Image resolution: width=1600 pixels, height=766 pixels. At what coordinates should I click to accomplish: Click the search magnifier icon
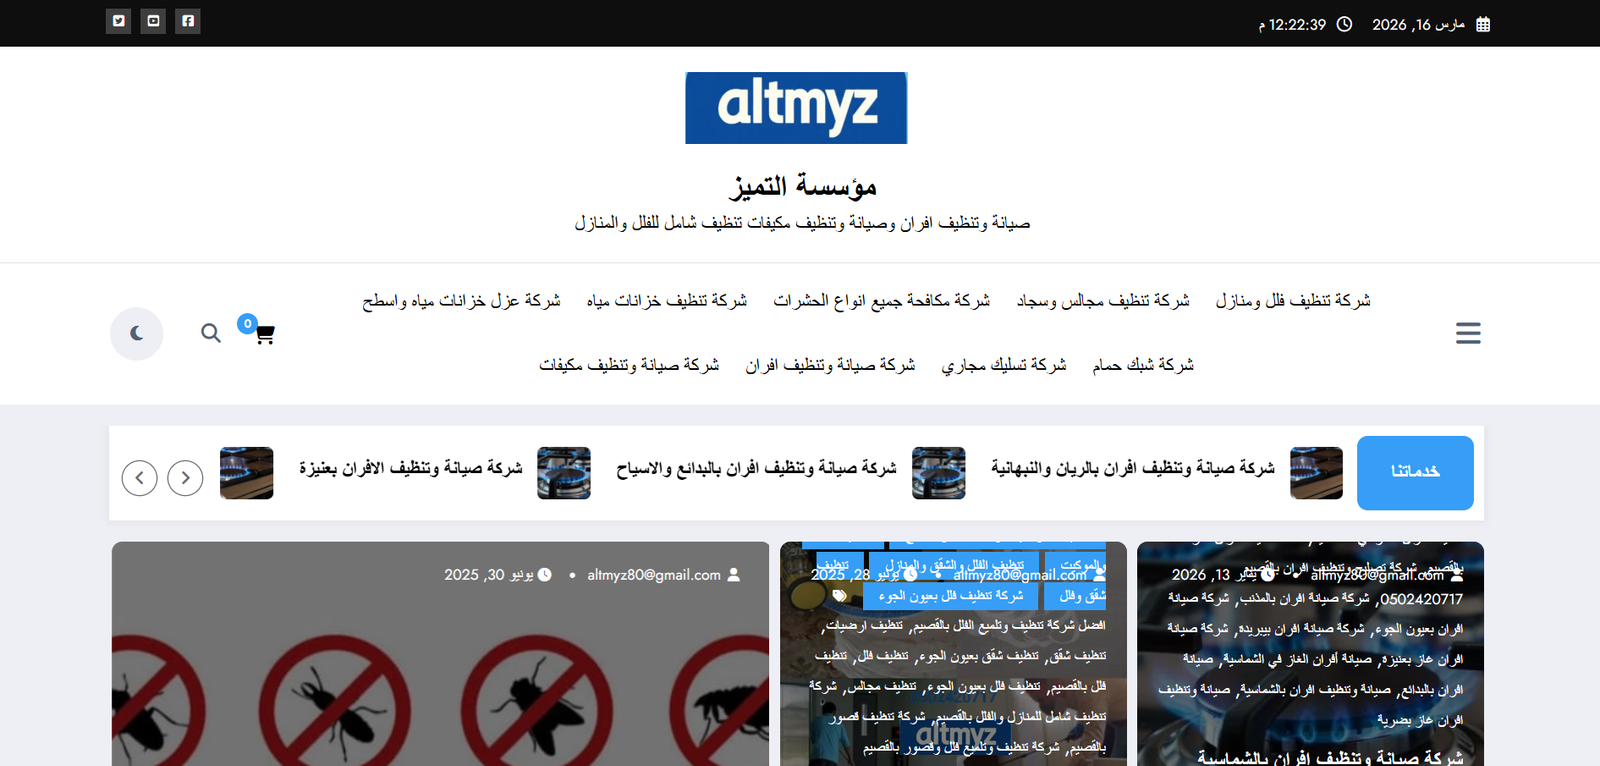pyautogui.click(x=210, y=333)
